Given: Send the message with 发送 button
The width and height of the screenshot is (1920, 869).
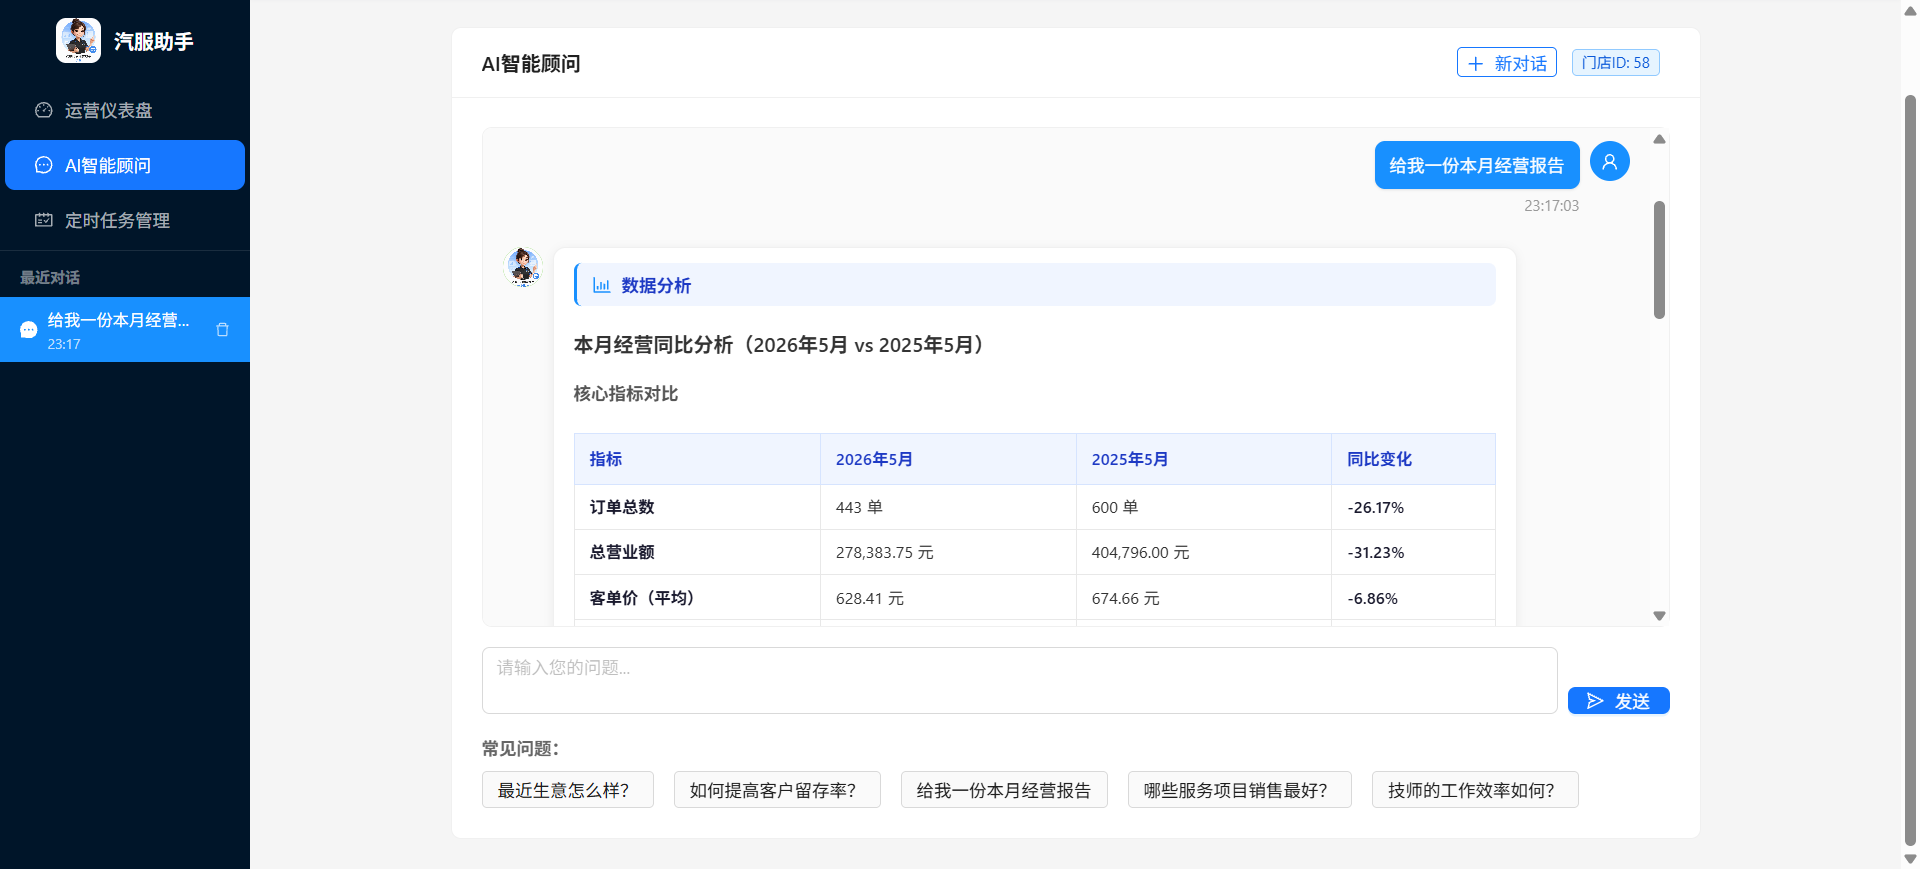Looking at the screenshot, I should [x=1618, y=701].
